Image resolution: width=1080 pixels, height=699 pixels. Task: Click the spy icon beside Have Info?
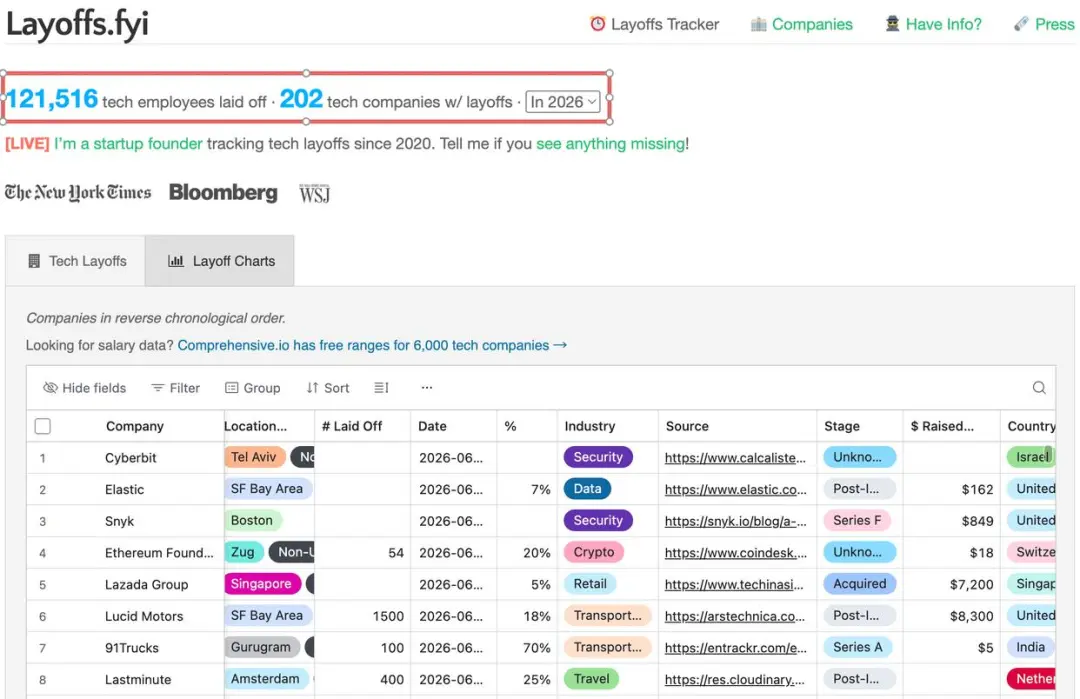tap(893, 24)
